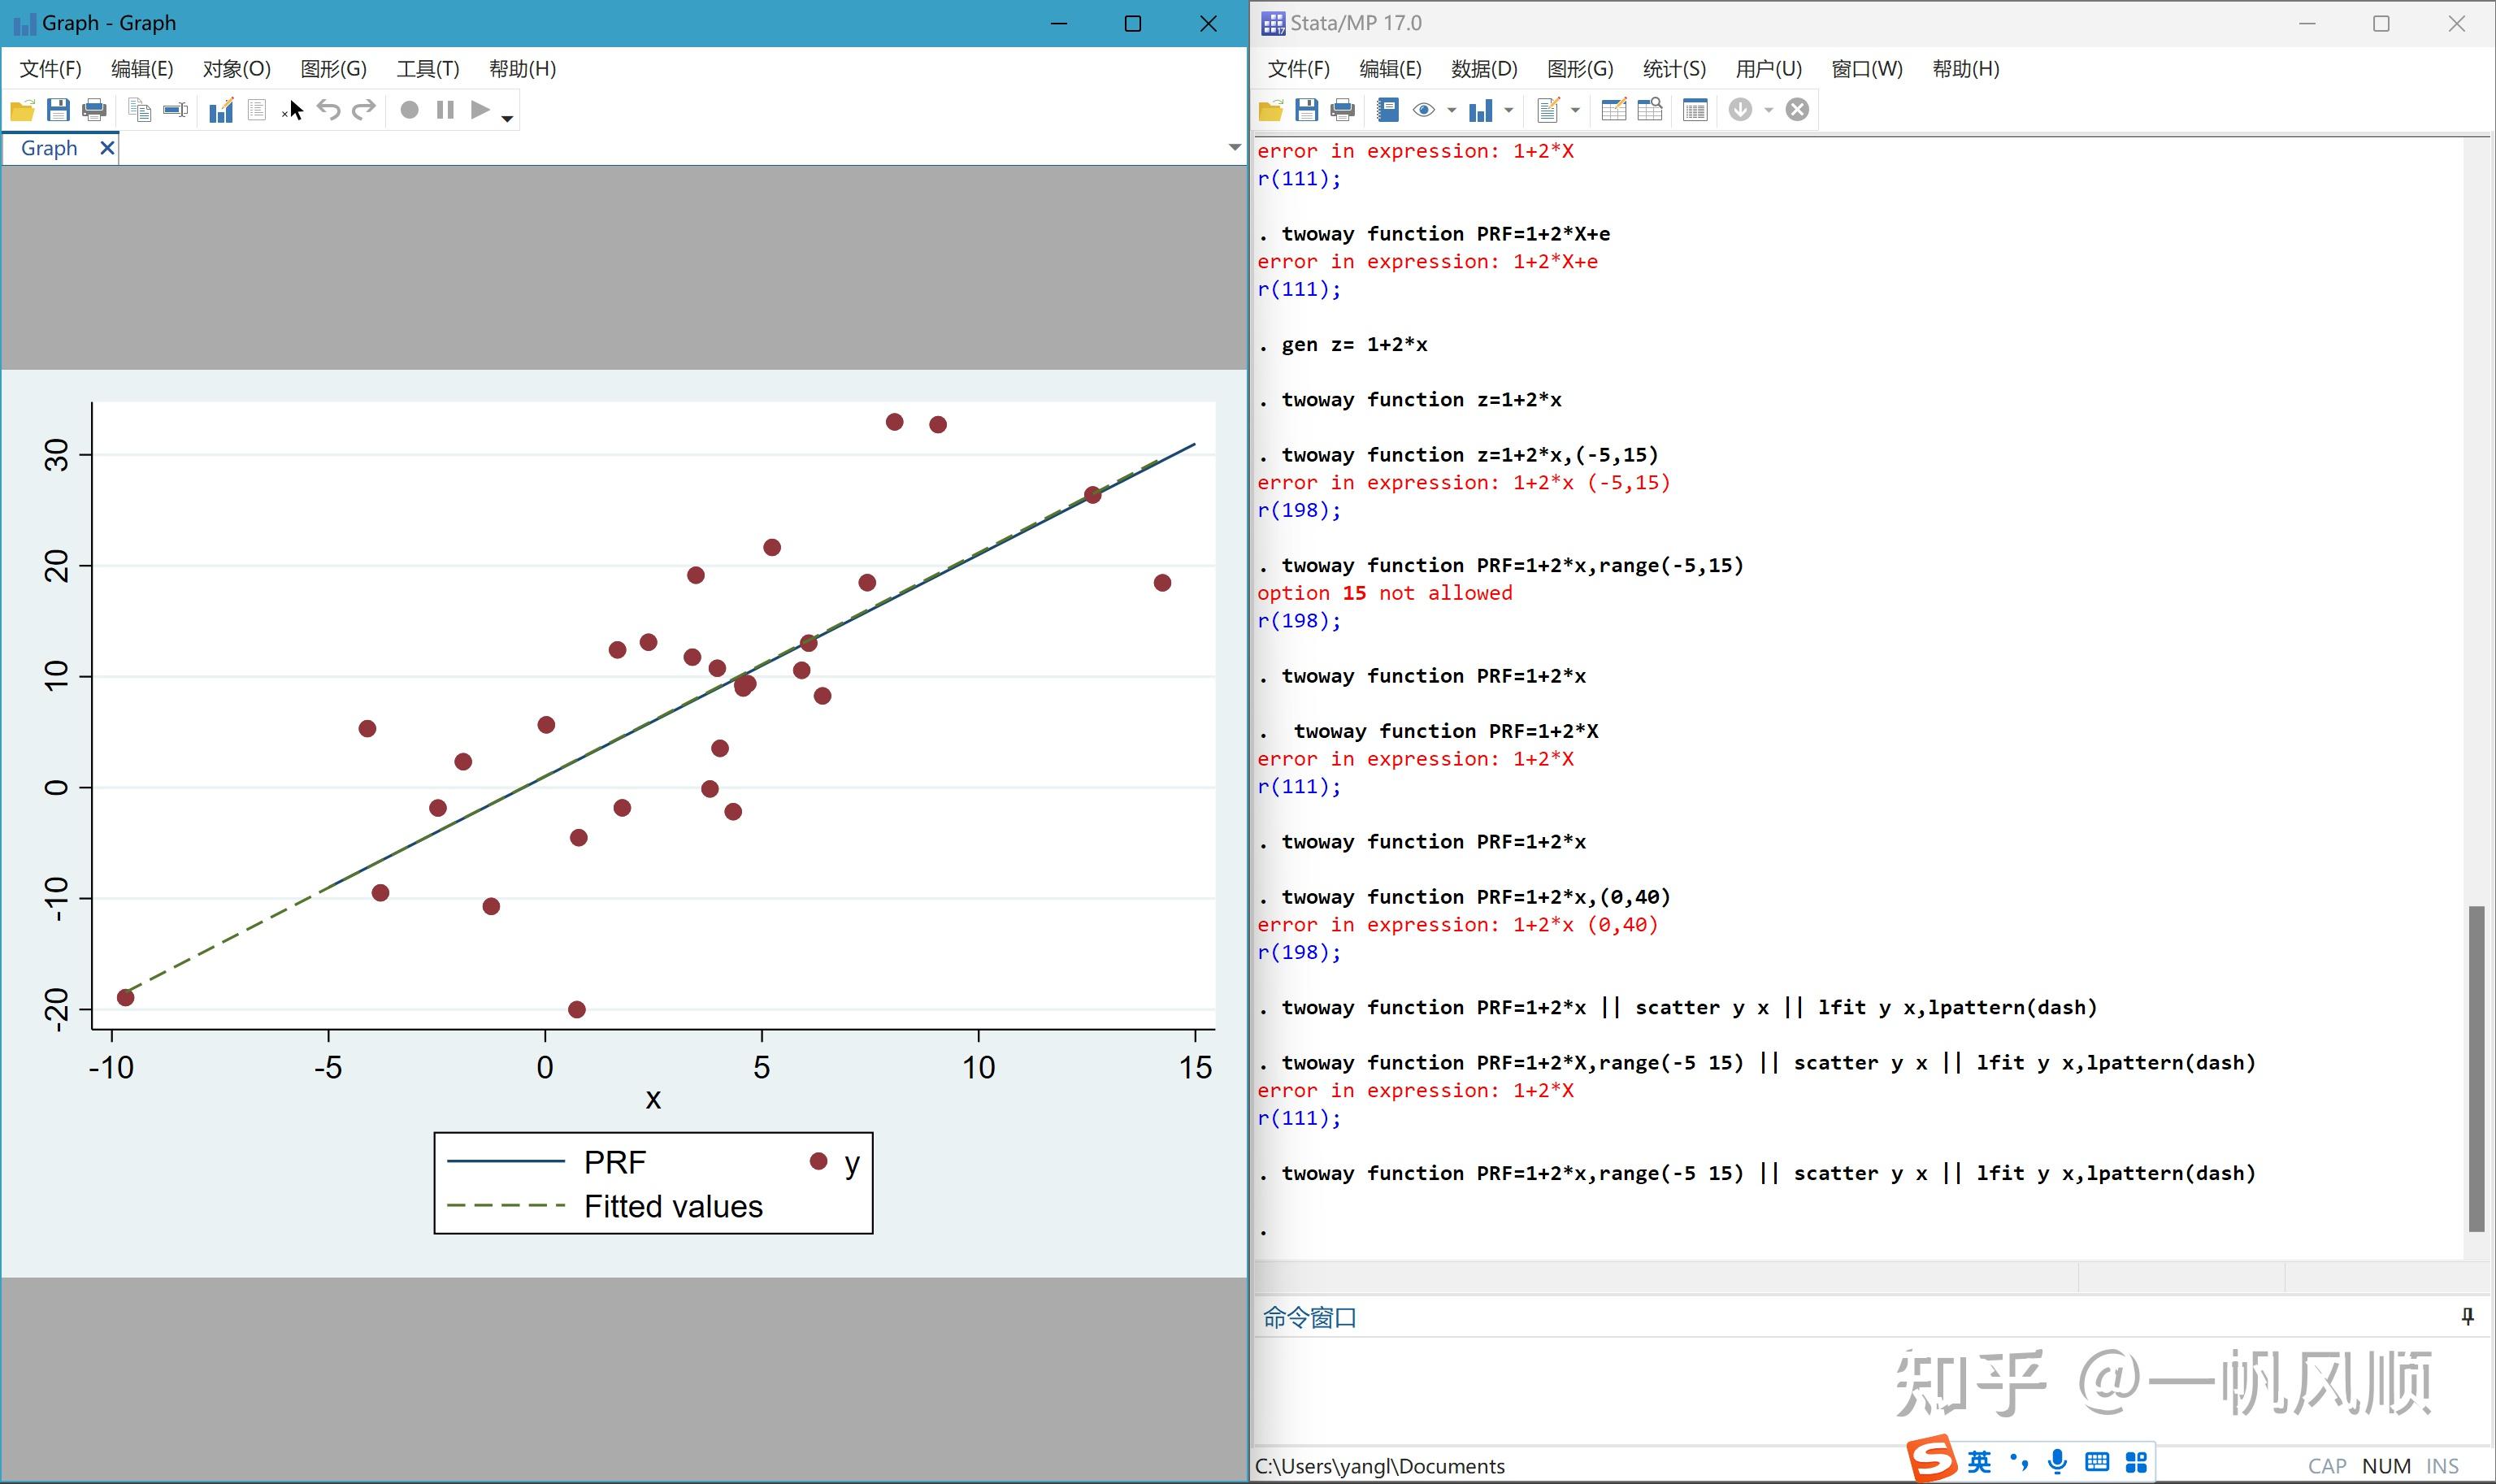The image size is (2496, 1484).
Task: Click the r(198); error code after '(-5,15)' expression
Action: 1299,510
